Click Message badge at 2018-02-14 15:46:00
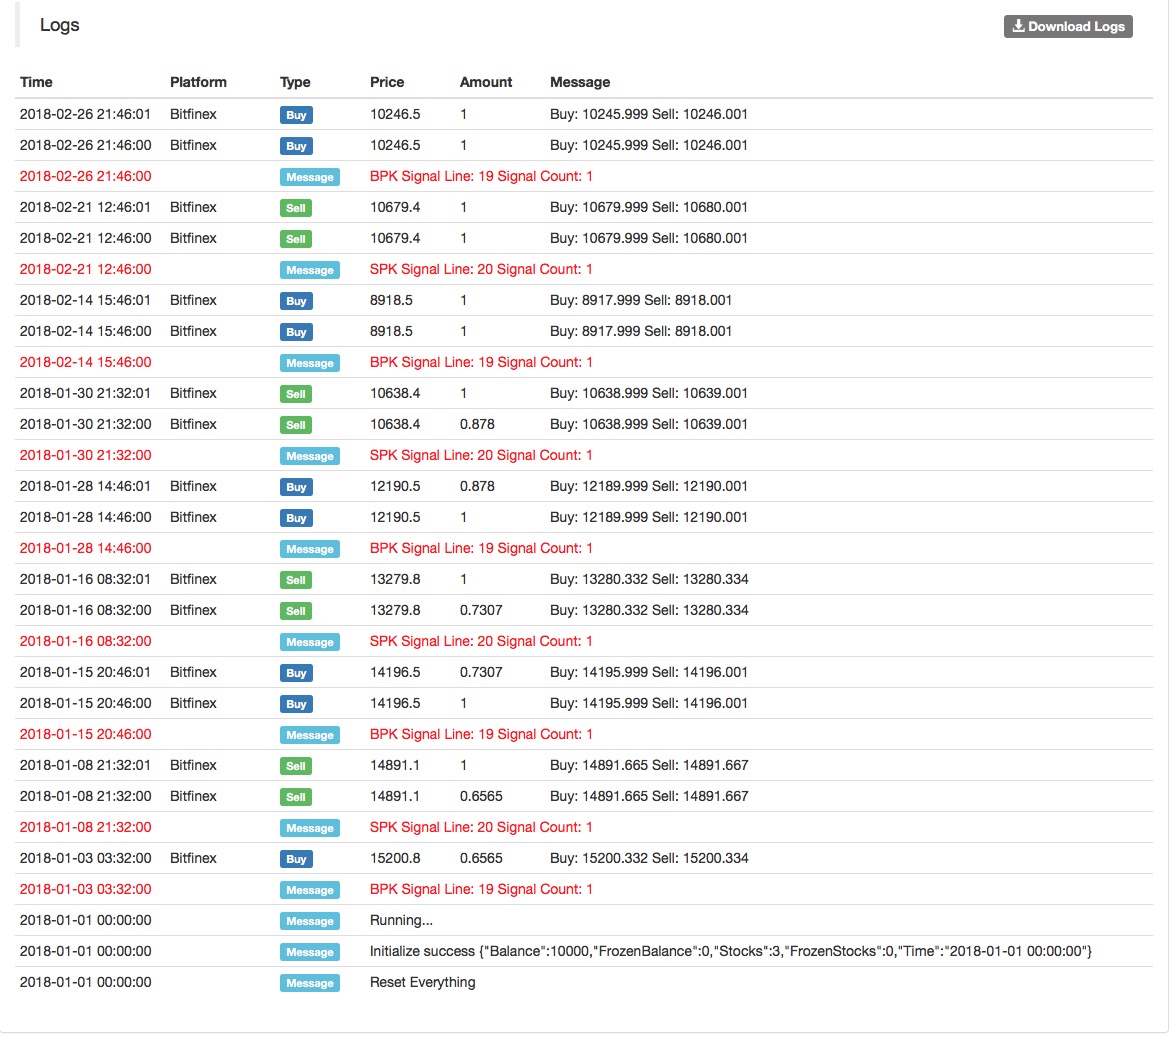1176x1042 pixels. [x=310, y=363]
